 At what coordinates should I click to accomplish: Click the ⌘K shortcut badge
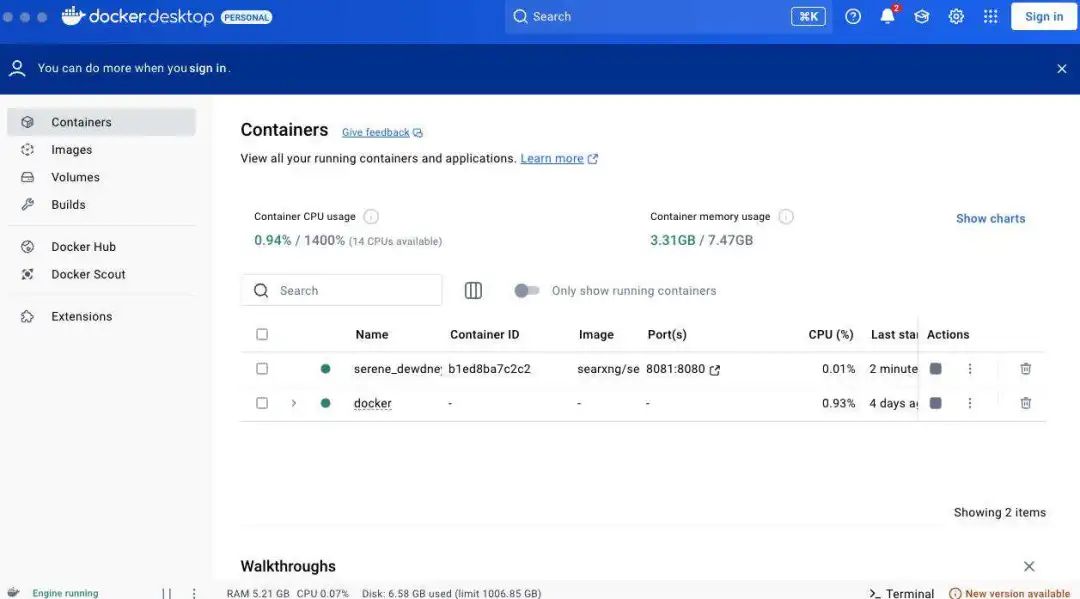[x=808, y=17]
